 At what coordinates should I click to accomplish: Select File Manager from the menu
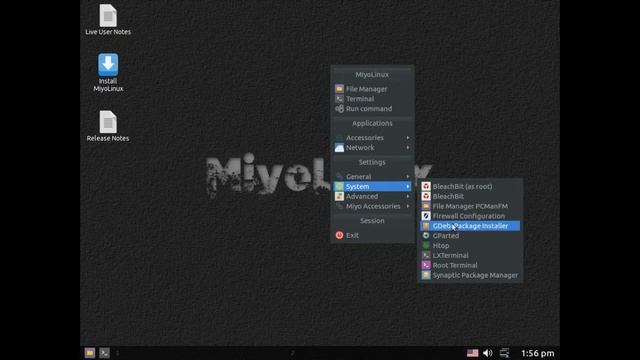point(372,89)
